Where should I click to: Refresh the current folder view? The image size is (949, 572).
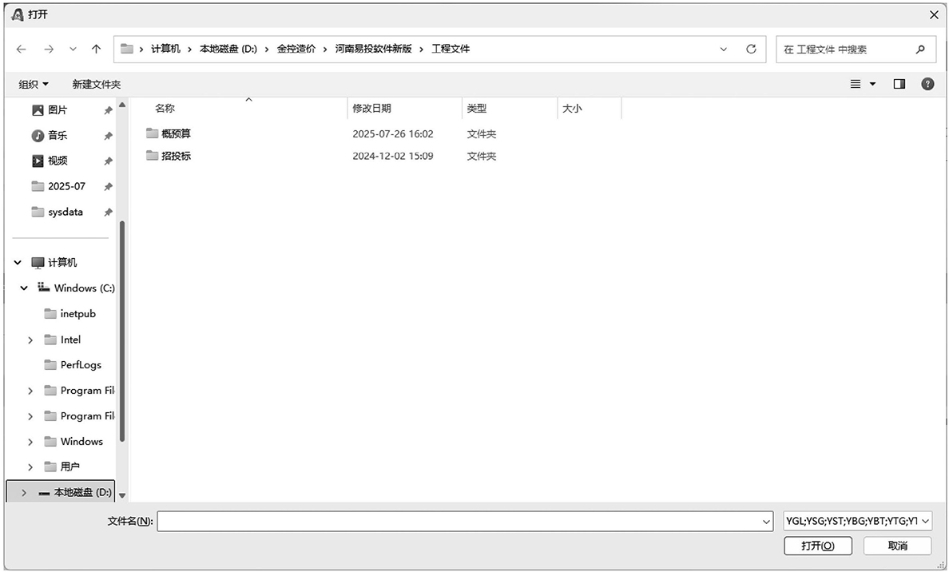pyautogui.click(x=751, y=49)
